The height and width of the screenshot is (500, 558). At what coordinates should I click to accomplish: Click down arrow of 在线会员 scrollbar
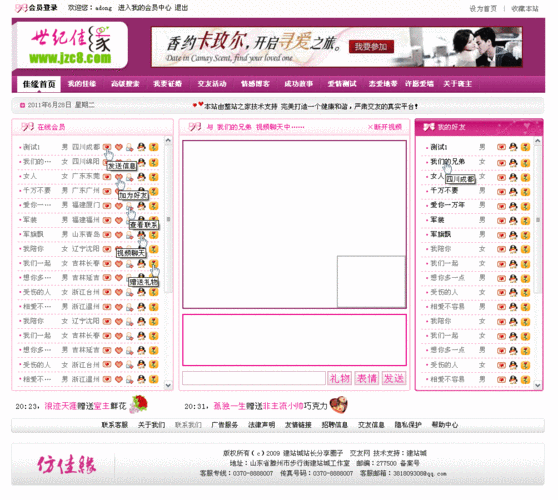(x=168, y=385)
